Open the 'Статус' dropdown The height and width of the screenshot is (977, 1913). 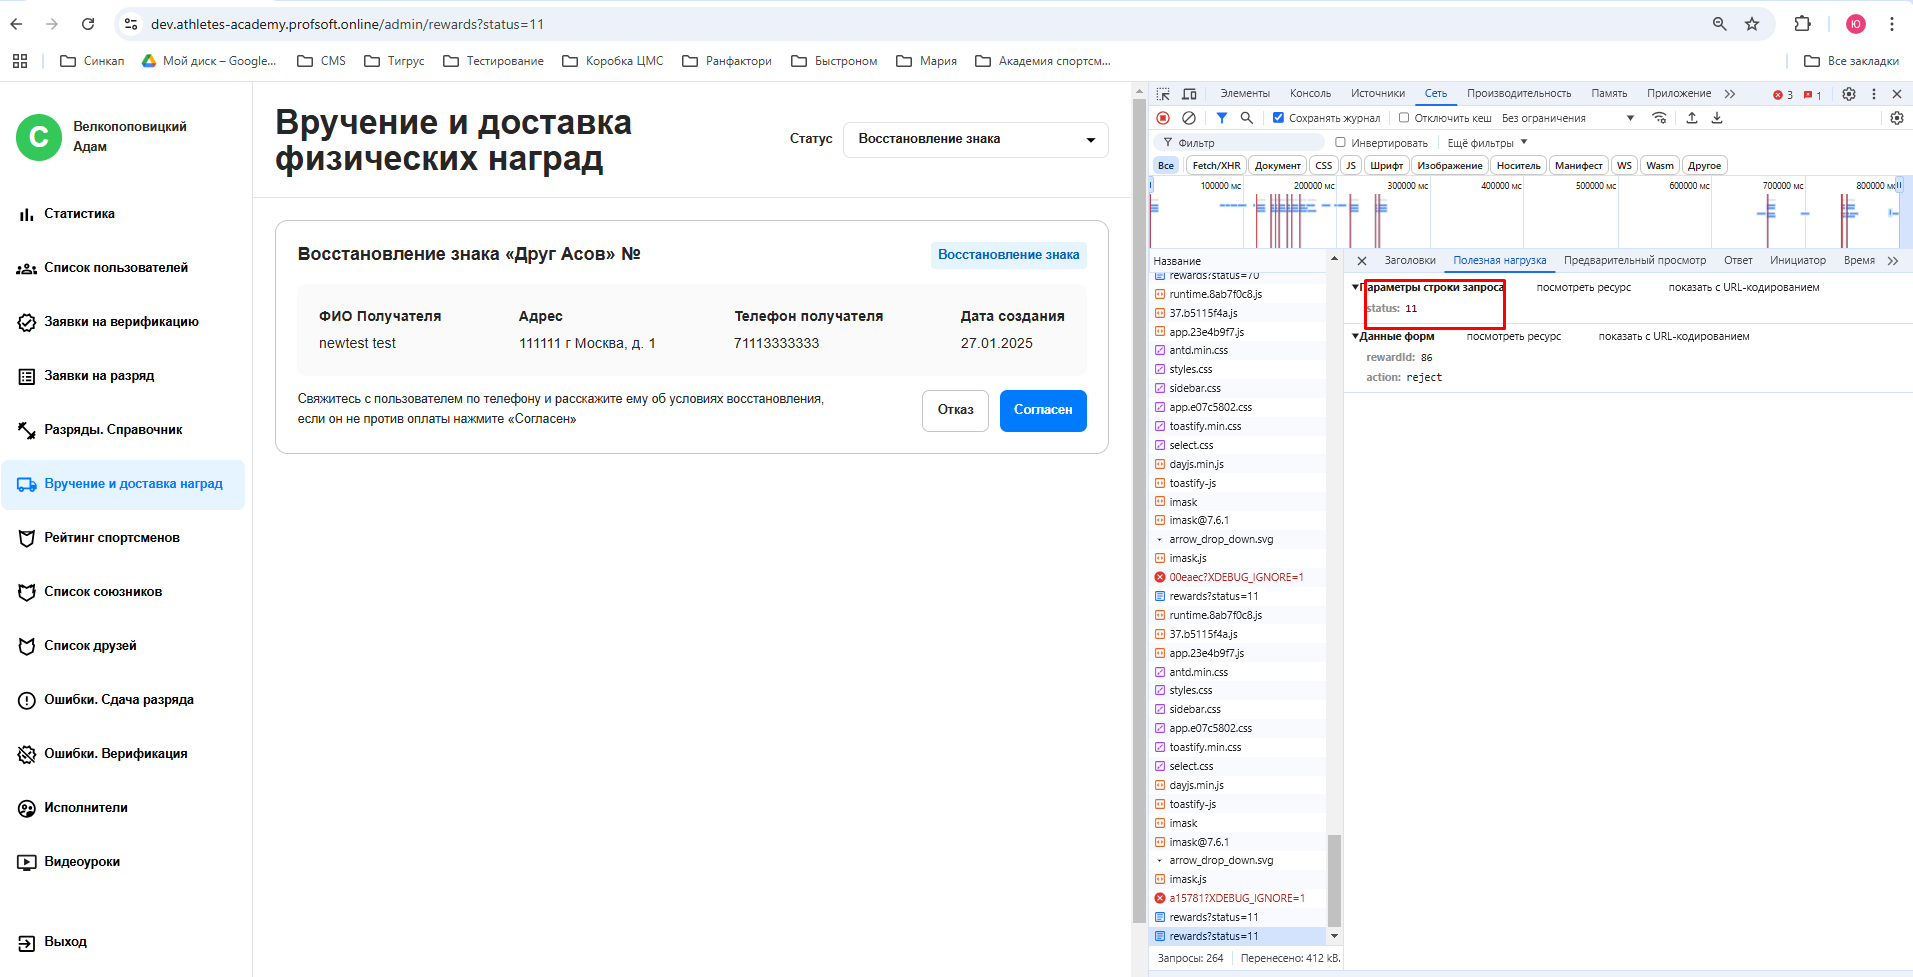[x=975, y=139]
